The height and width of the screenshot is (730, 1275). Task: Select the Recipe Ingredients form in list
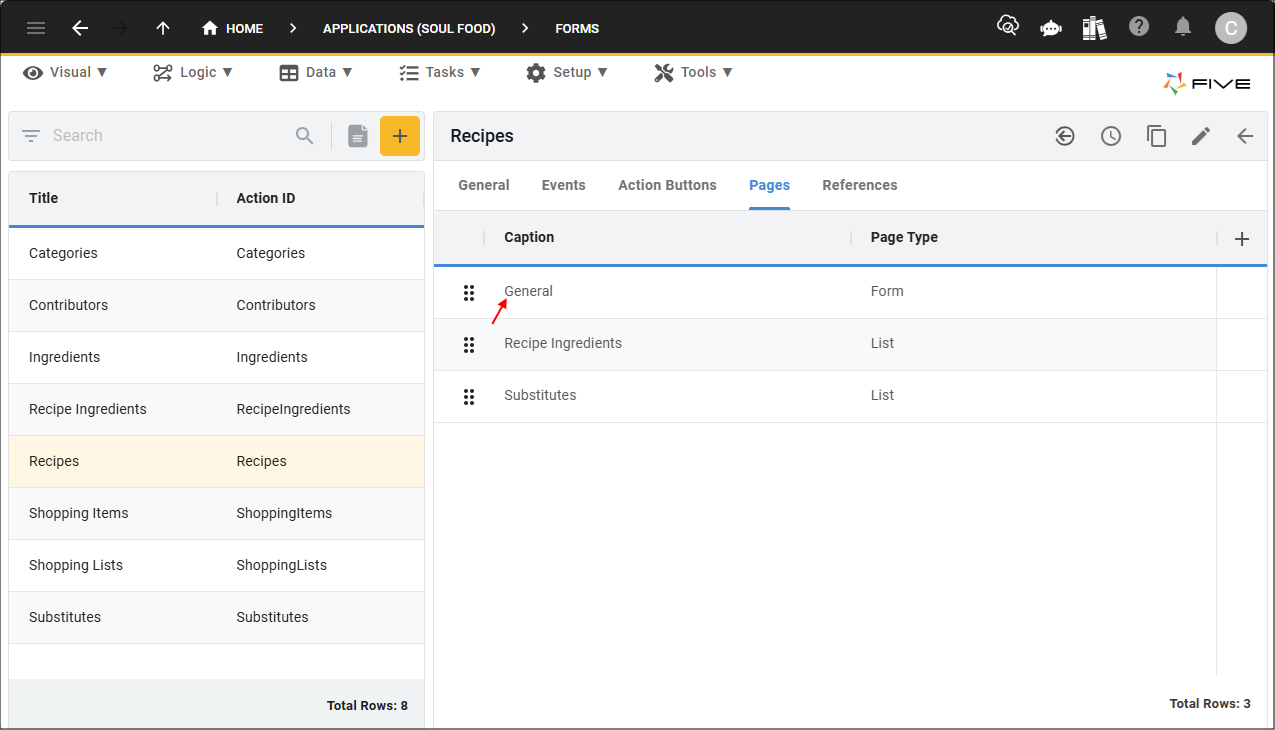coord(216,409)
